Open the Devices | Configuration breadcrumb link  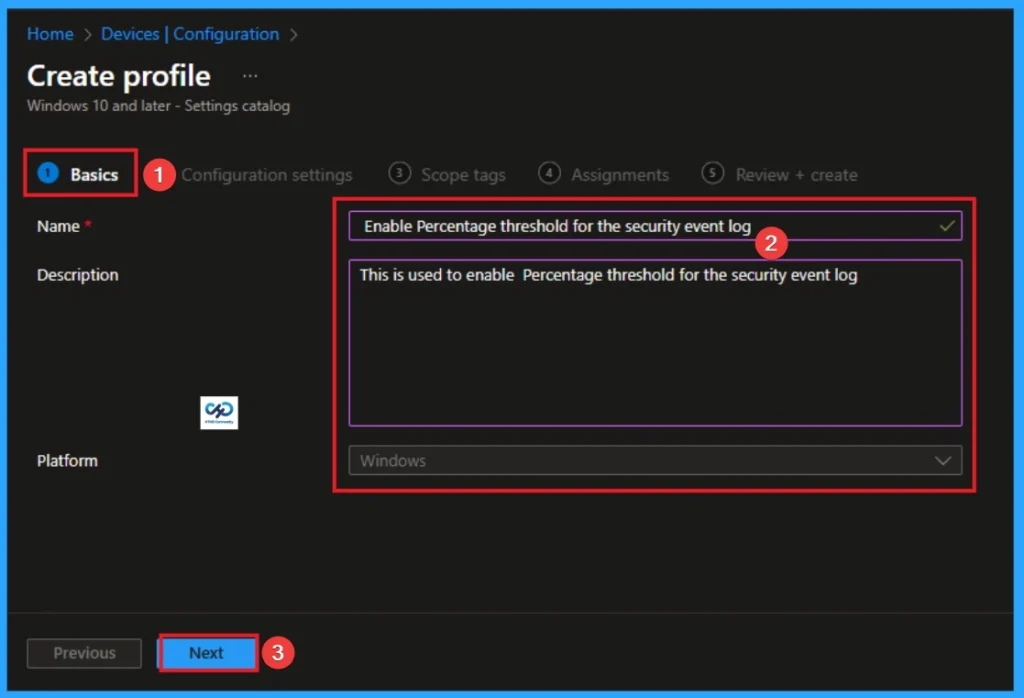189,34
